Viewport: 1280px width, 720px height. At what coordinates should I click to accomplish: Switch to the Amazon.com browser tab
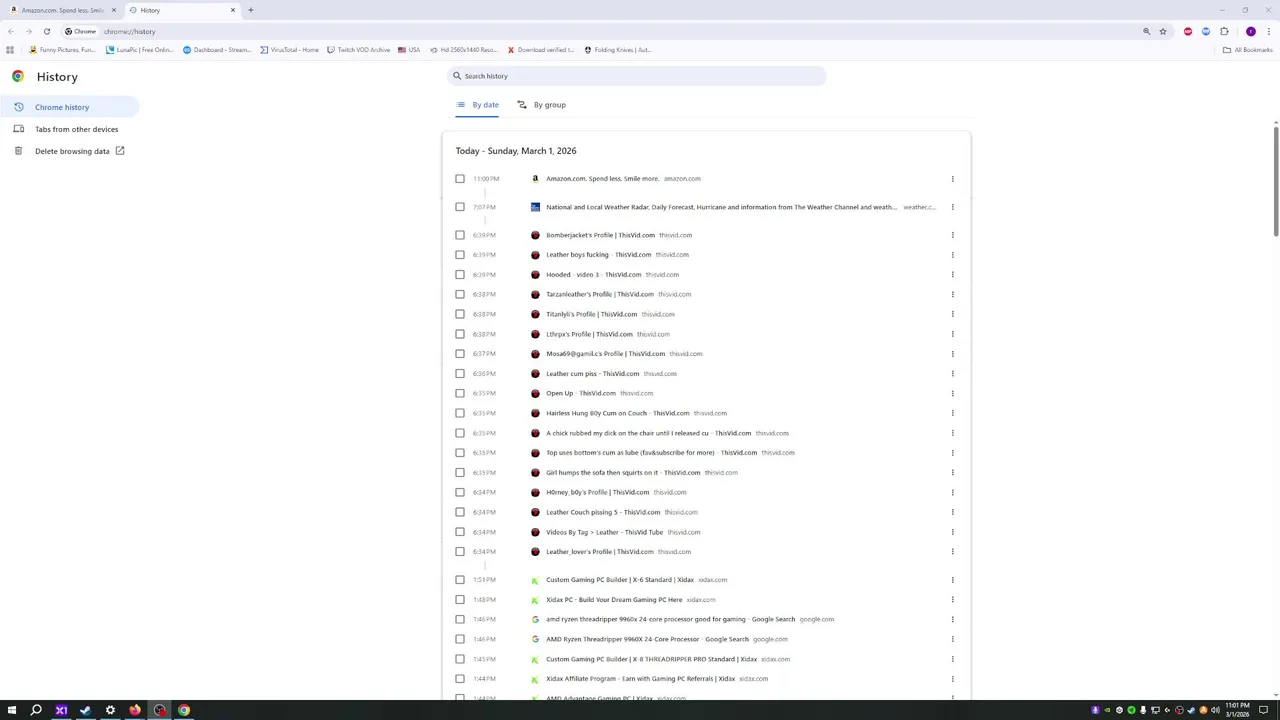(62, 10)
